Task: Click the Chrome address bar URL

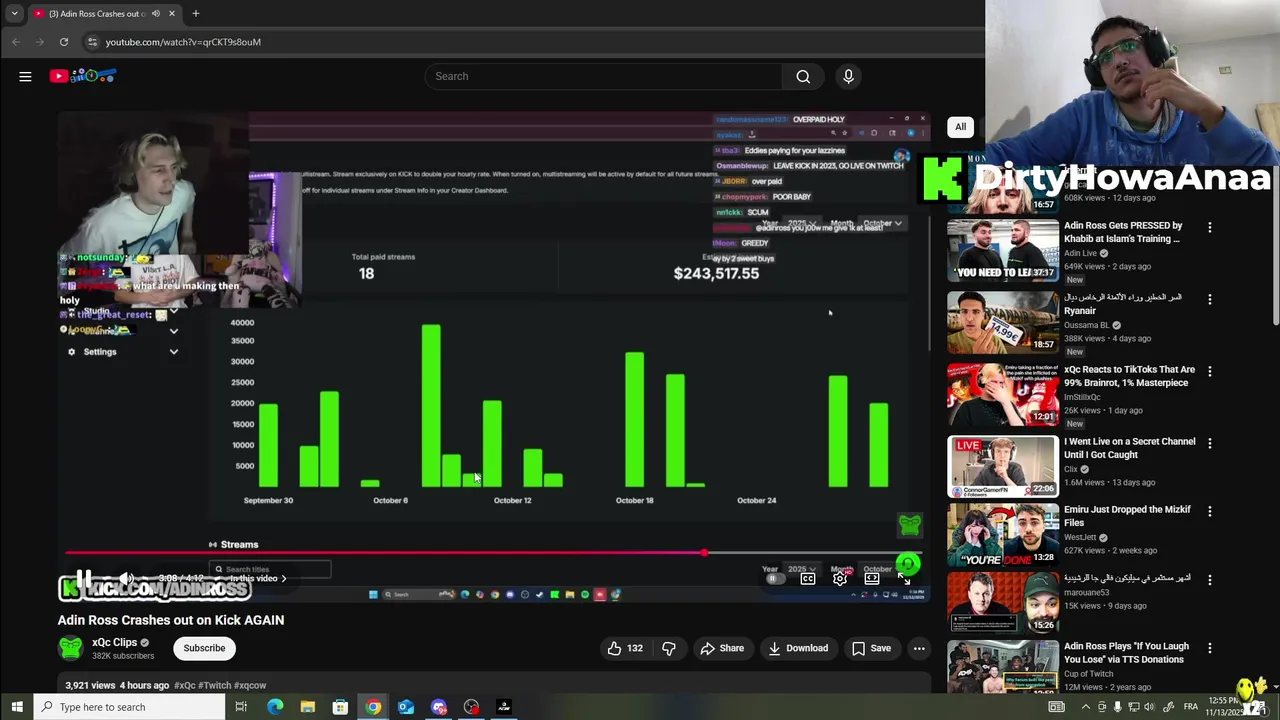Action: click(x=183, y=42)
